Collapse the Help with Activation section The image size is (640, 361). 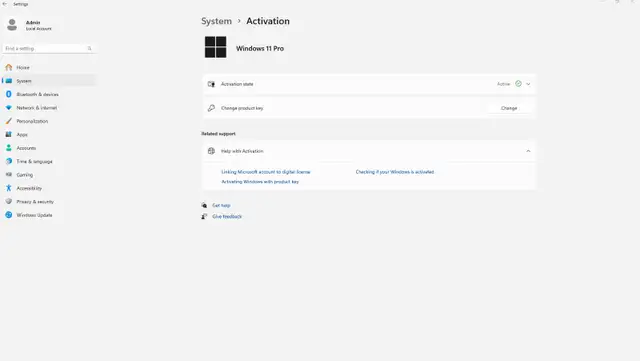pyautogui.click(x=528, y=151)
